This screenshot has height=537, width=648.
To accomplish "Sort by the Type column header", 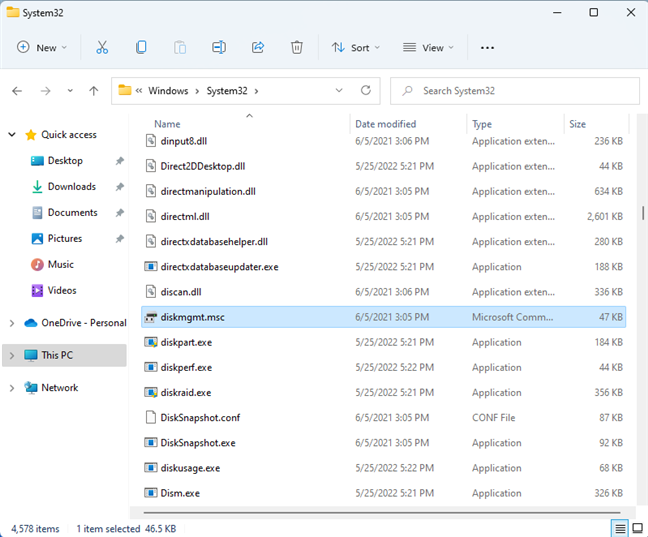I will pos(482,124).
